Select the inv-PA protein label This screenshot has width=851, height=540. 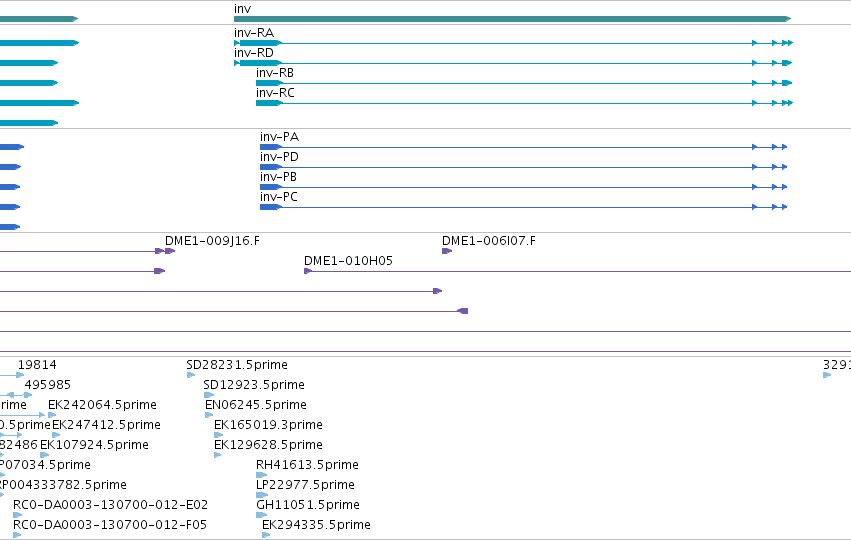[x=279, y=137]
